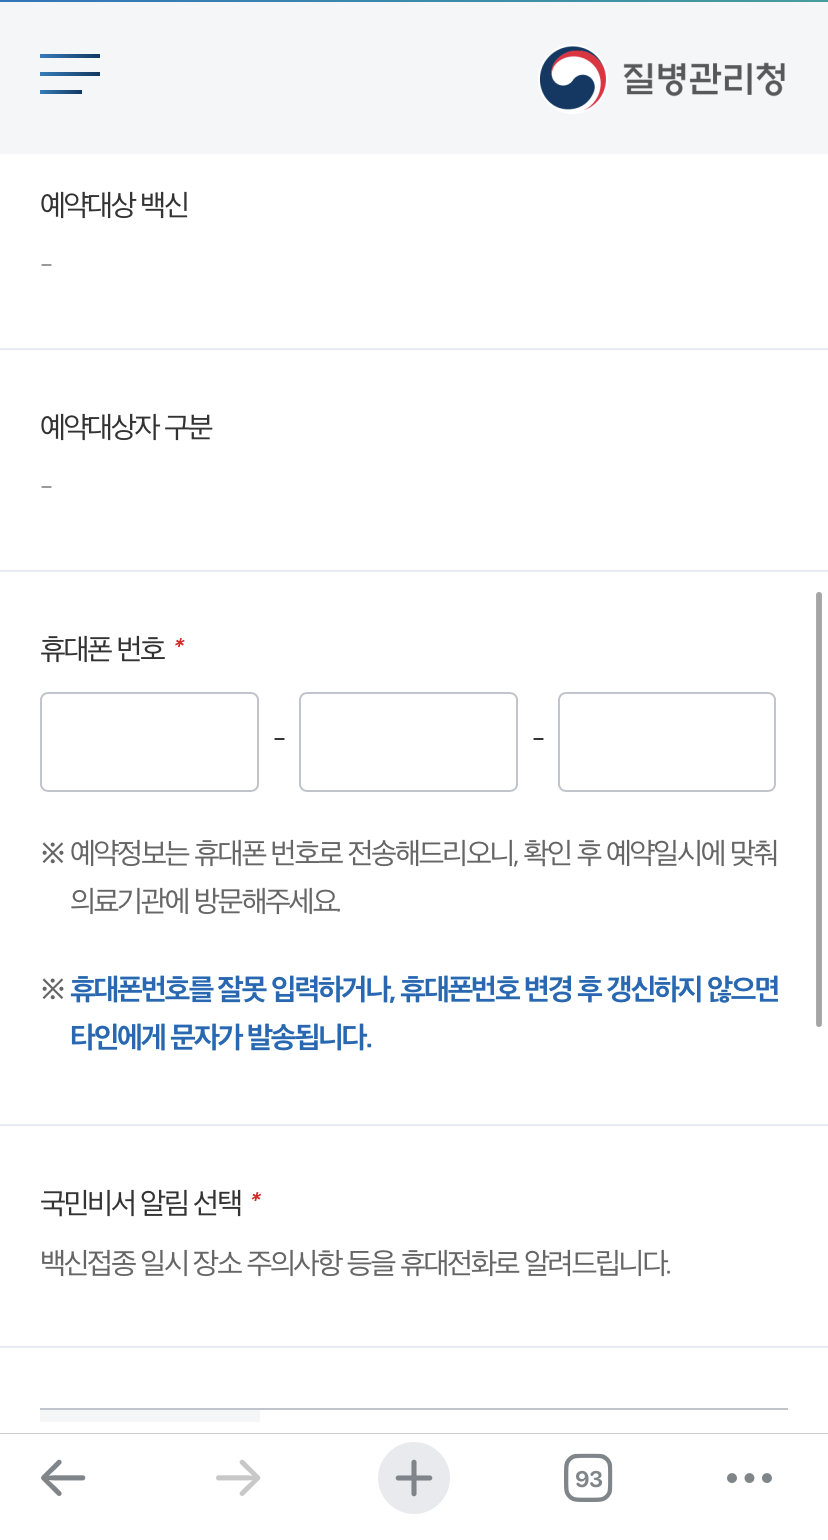Navigate back using the browser back arrow
The height and width of the screenshot is (1540, 828).
pyautogui.click(x=64, y=1477)
